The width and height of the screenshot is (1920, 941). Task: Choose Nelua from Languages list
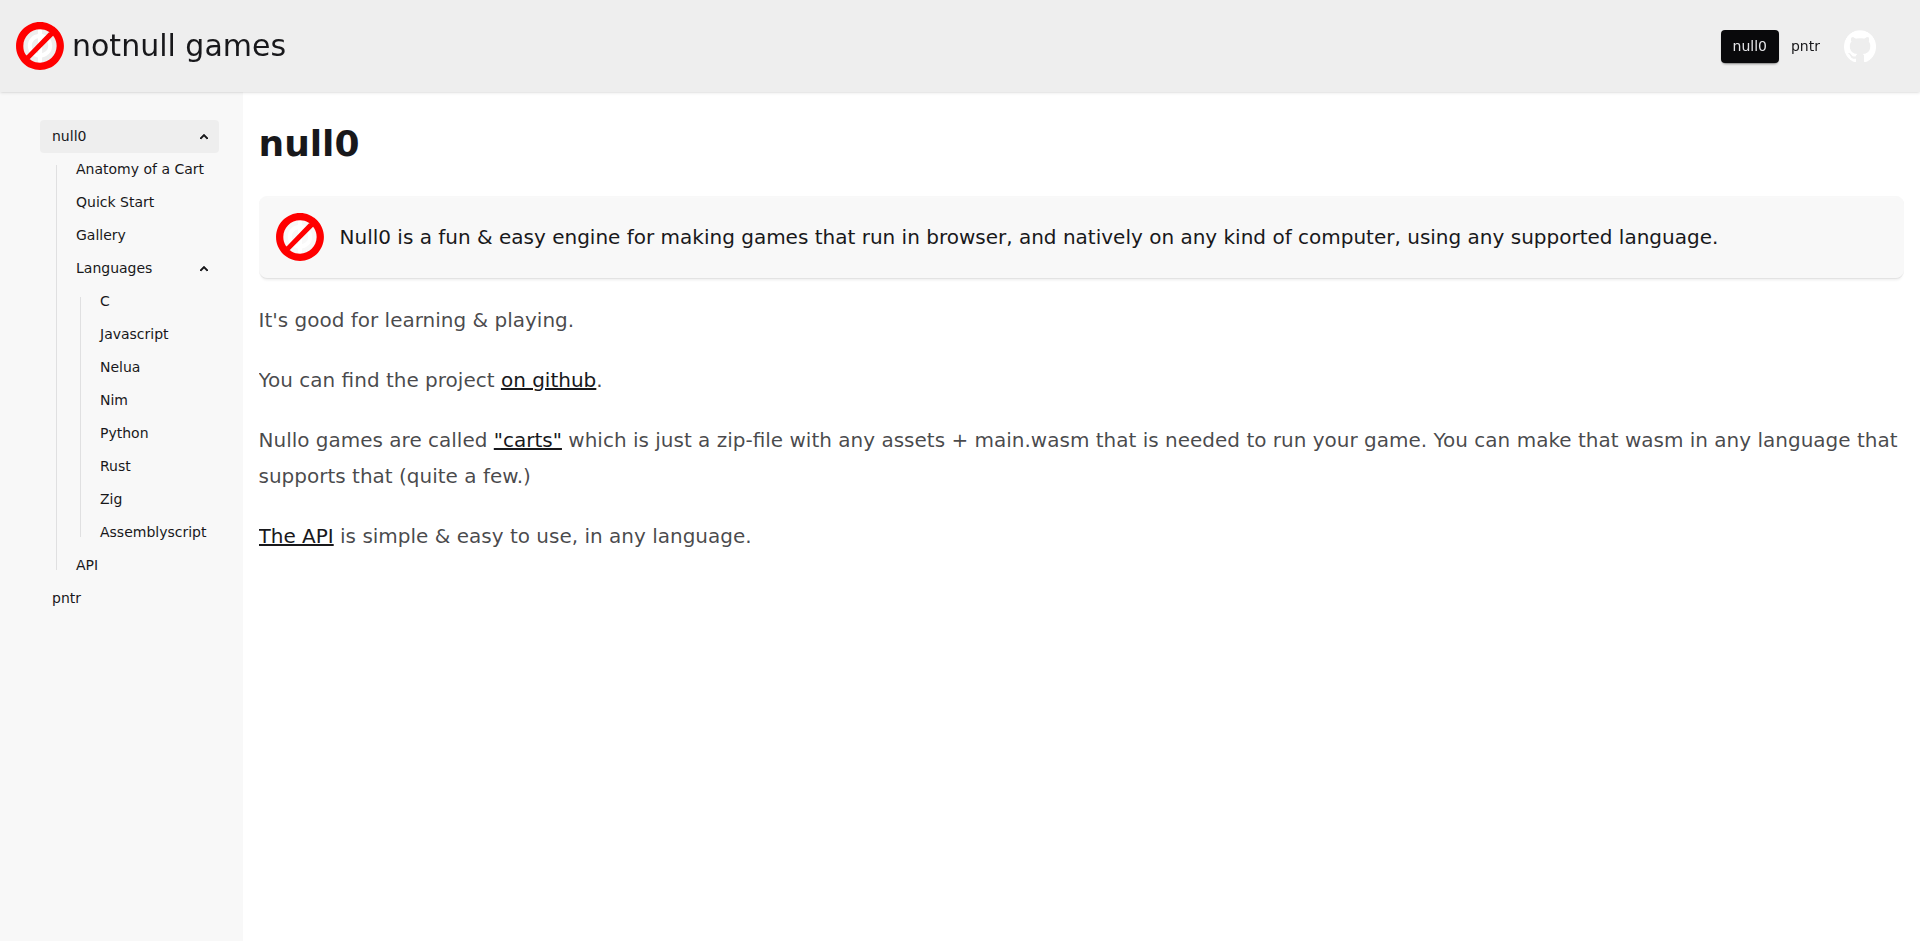(120, 367)
